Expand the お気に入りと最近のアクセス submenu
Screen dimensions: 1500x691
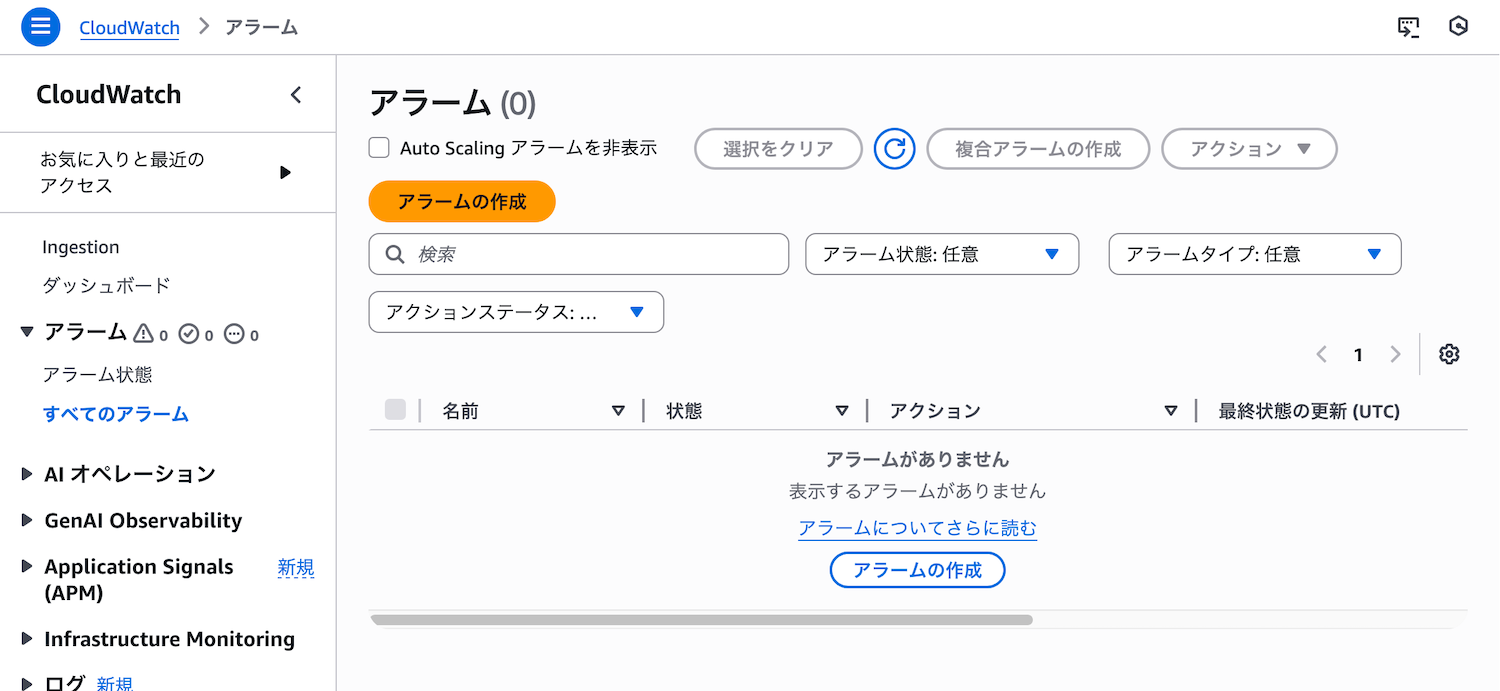tap(285, 172)
